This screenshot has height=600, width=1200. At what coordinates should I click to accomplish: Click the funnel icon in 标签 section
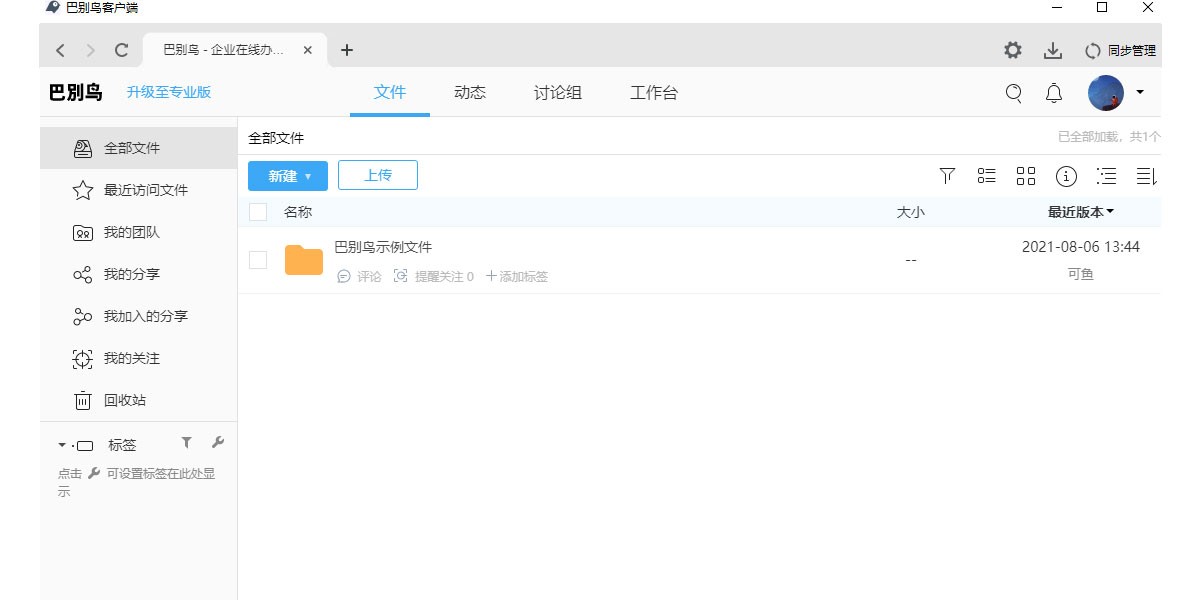(x=186, y=443)
